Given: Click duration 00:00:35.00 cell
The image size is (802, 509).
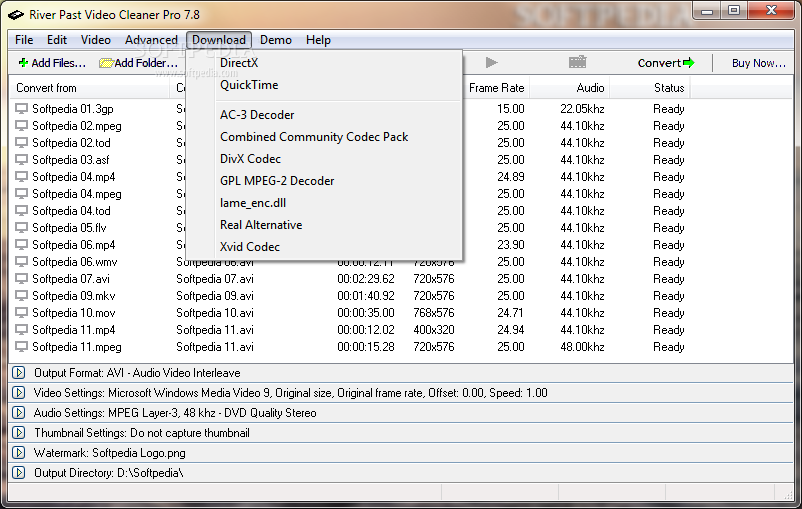Looking at the screenshot, I should 366,313.
